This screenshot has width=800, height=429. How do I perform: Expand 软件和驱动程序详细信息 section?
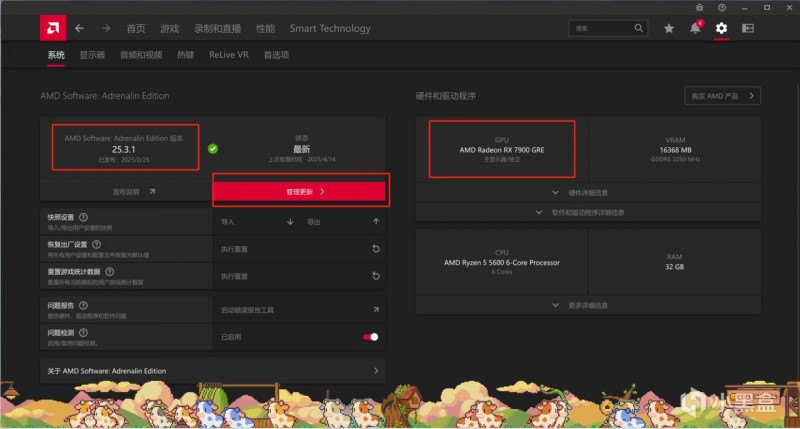click(588, 212)
